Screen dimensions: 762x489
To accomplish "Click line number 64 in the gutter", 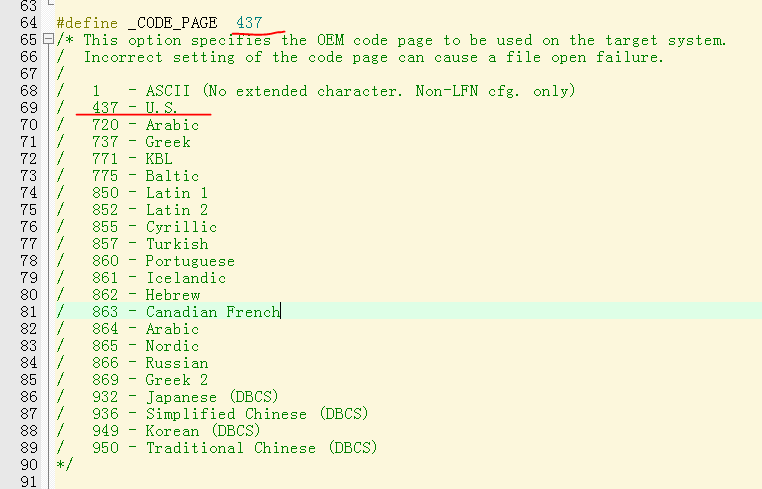I will 27,22.
